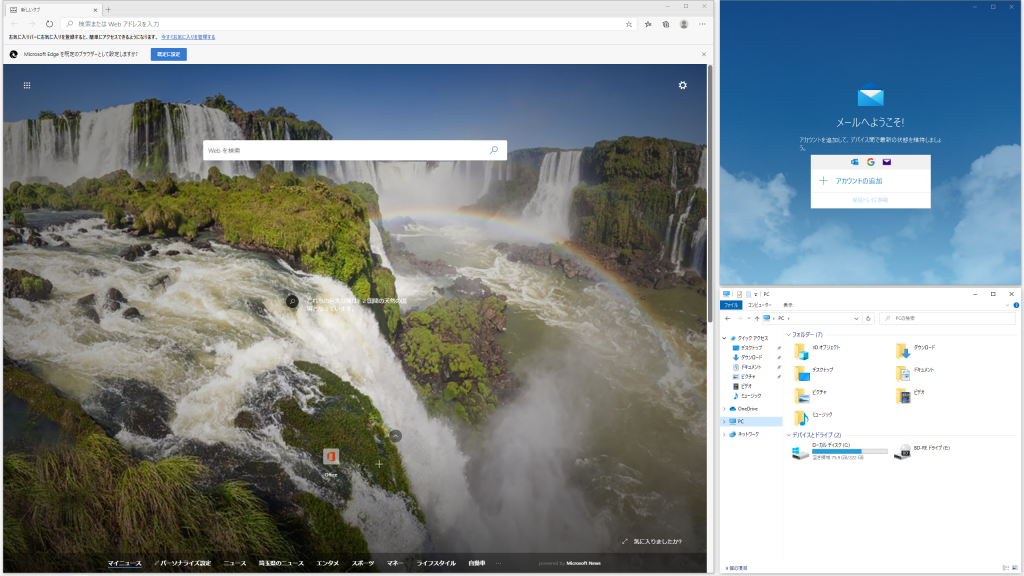Open the Computer ribbon tab in Explorer

pos(760,305)
